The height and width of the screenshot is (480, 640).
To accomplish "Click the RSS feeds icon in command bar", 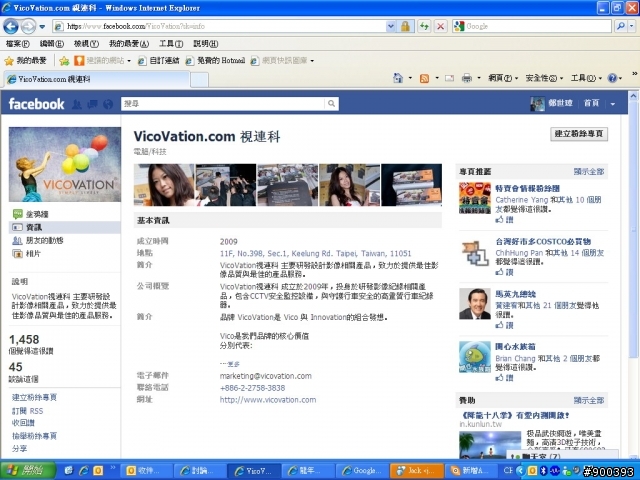I will [x=424, y=78].
